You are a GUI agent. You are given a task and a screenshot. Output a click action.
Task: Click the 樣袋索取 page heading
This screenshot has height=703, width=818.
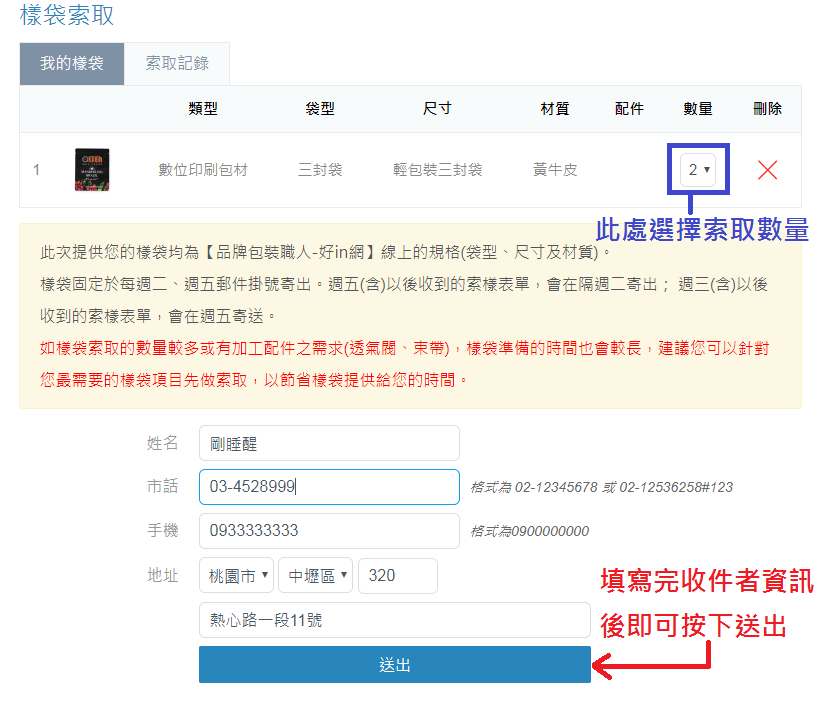pyautogui.click(x=67, y=15)
